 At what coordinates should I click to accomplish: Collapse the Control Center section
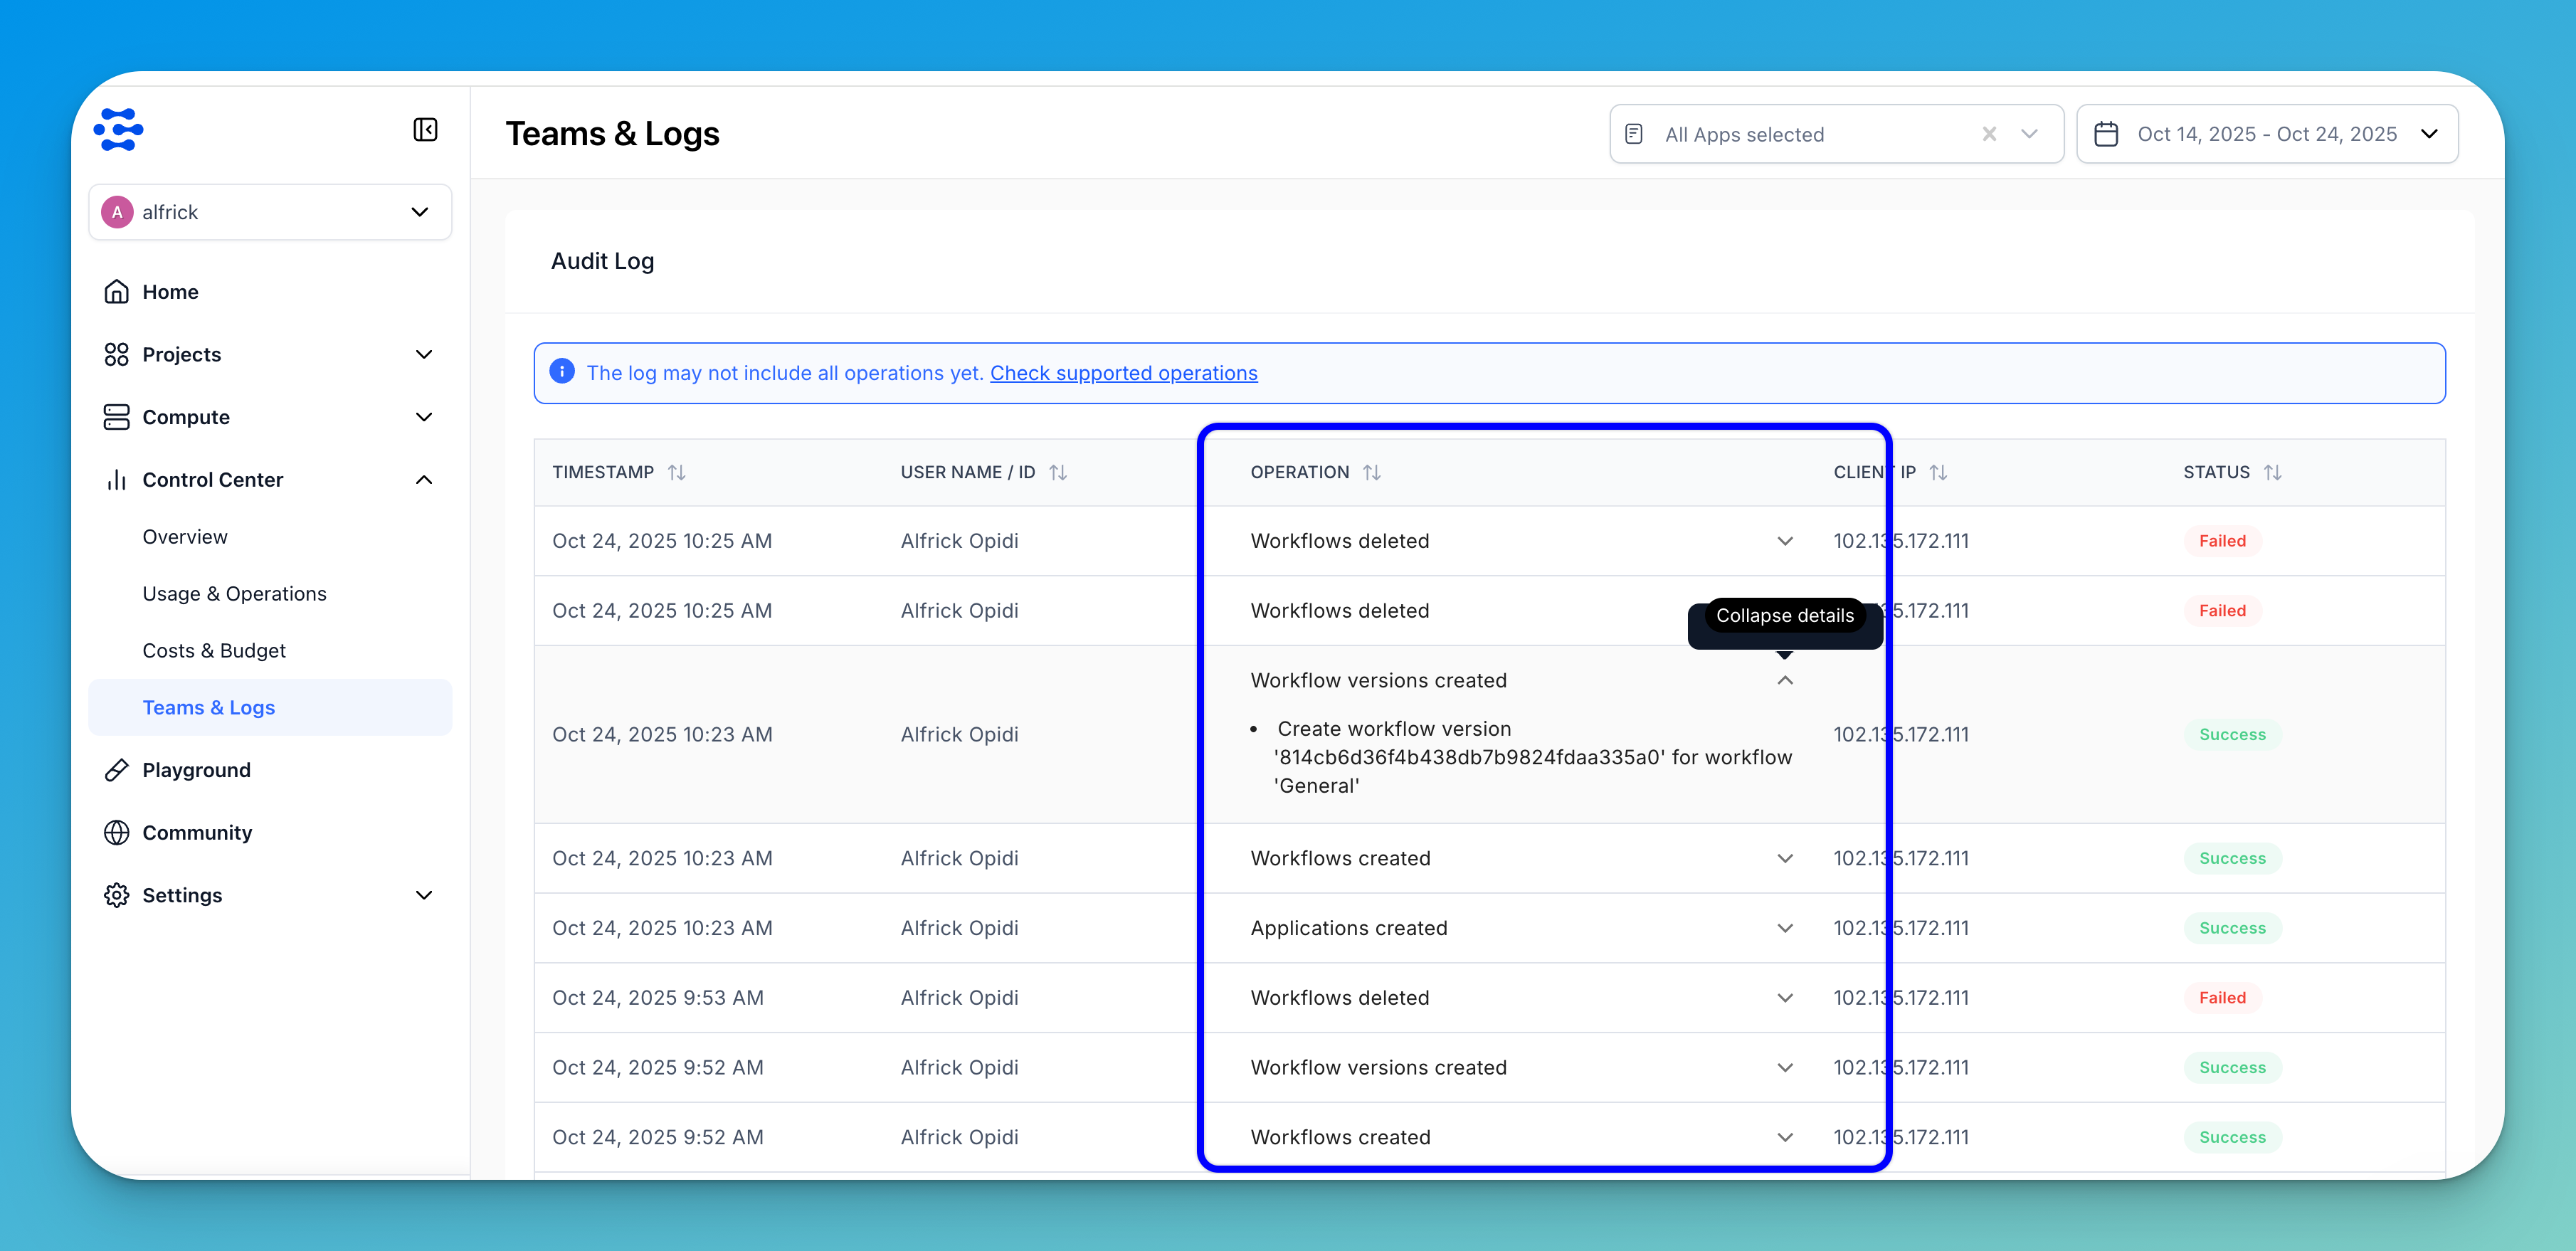point(424,480)
